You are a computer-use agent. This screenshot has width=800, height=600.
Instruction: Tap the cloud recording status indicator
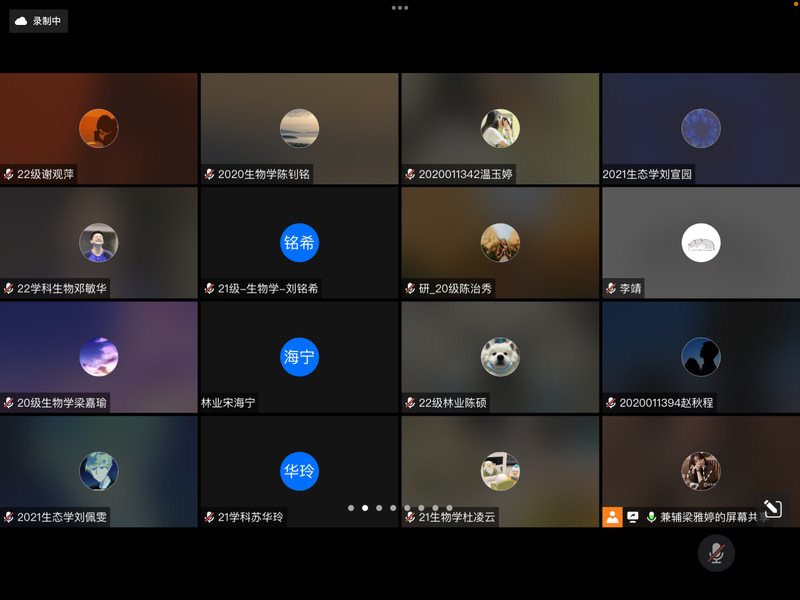pyautogui.click(x=39, y=20)
